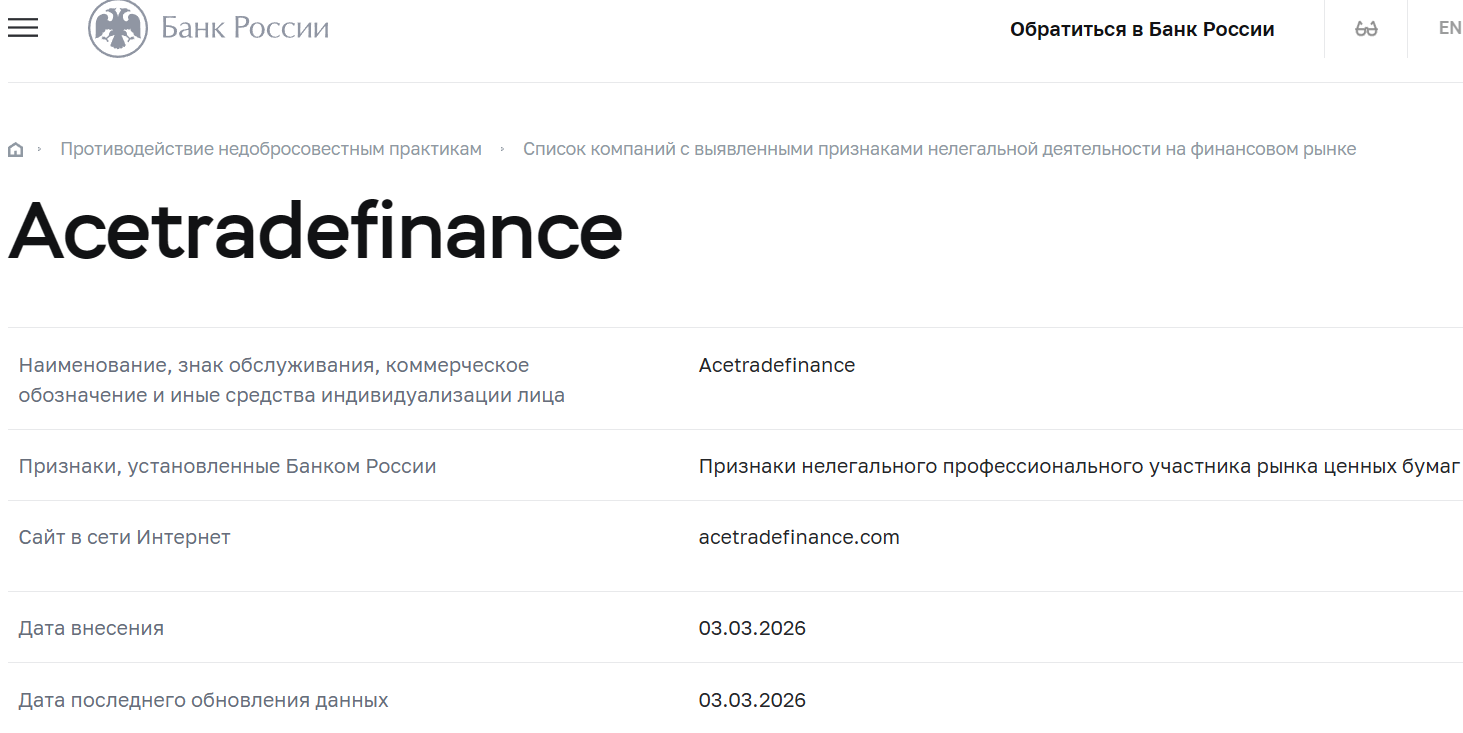Viewport: 1463px width, 733px height.
Task: Switch site language to English with EN
Action: click(x=1448, y=28)
